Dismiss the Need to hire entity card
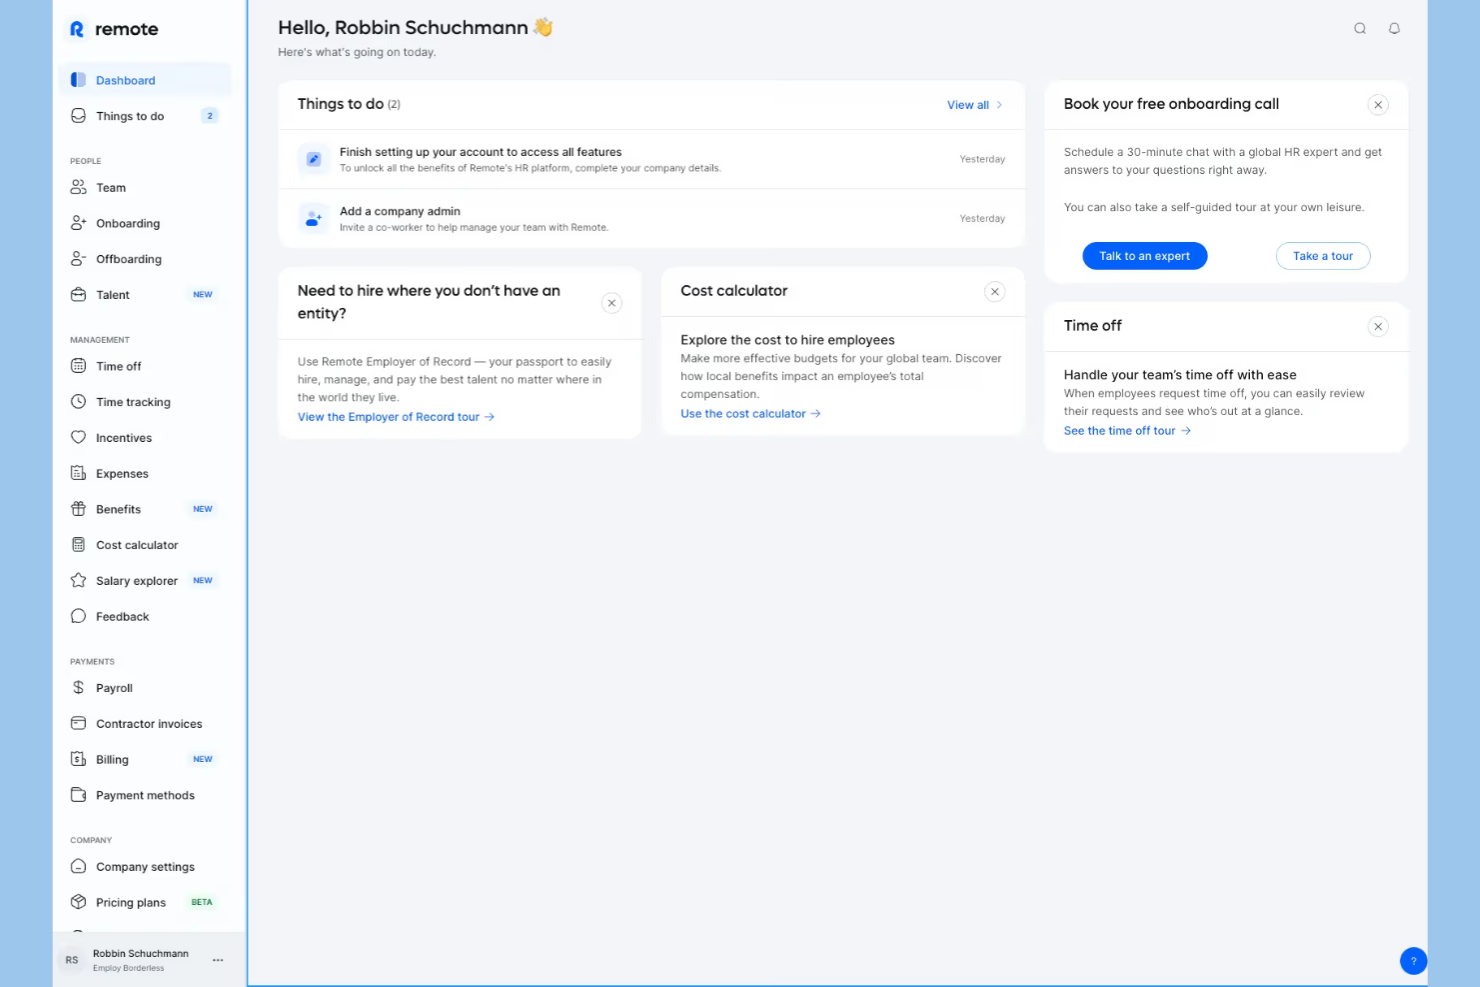Screen dimensions: 1480x987 coord(612,303)
